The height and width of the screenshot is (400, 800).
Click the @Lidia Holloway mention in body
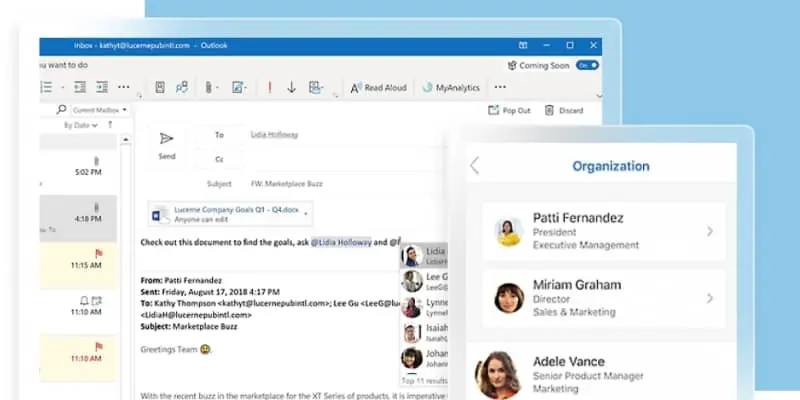[x=341, y=242]
